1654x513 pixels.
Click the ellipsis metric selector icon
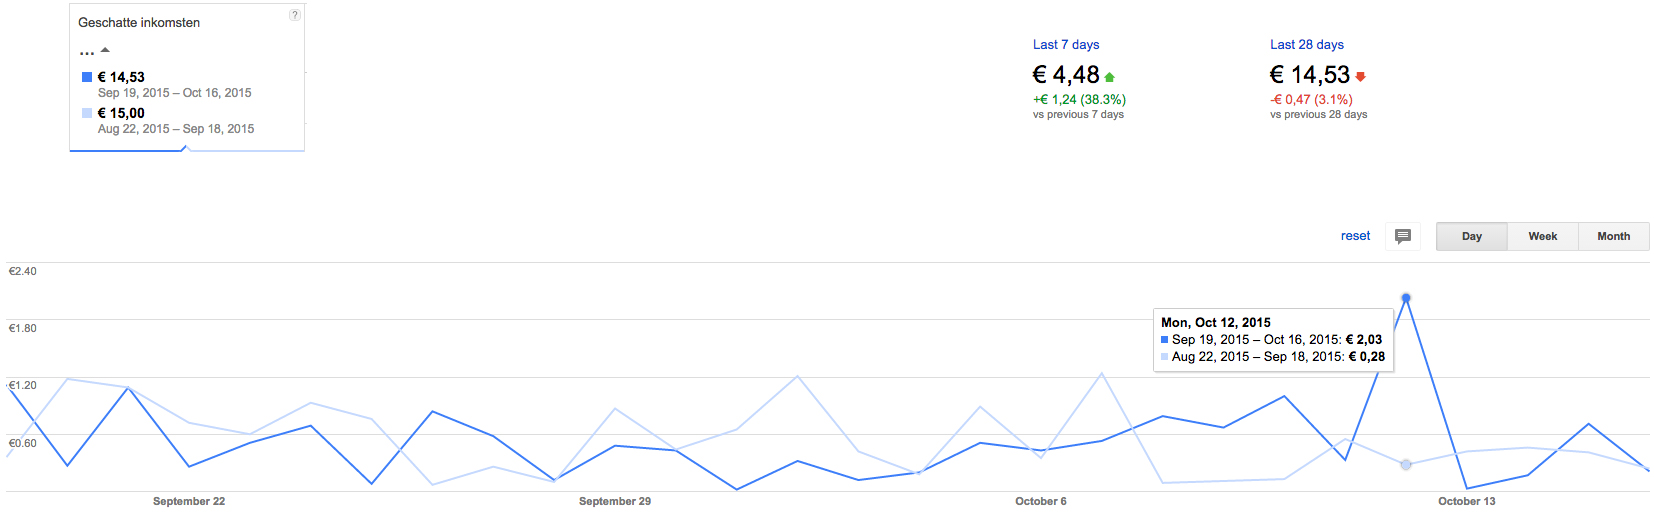(x=87, y=51)
